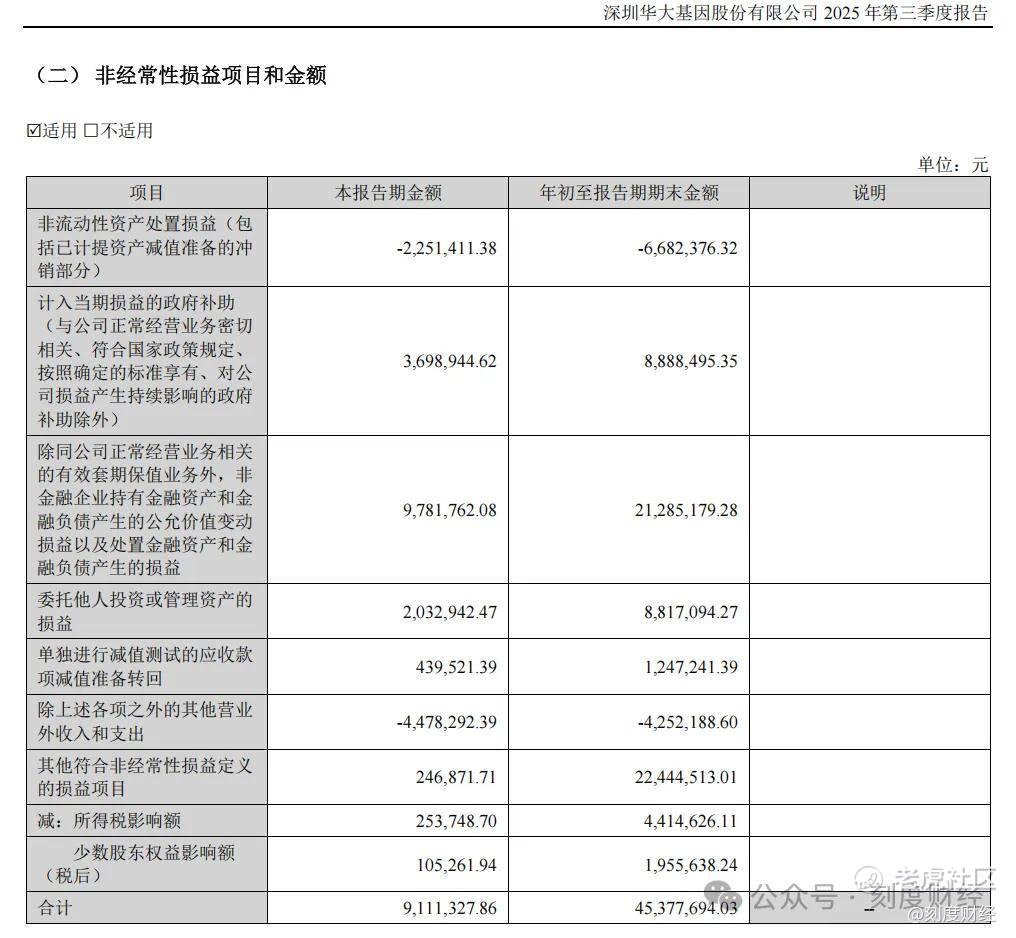Click the value -6,682,376.32
The image size is (1016, 938).
click(687, 248)
